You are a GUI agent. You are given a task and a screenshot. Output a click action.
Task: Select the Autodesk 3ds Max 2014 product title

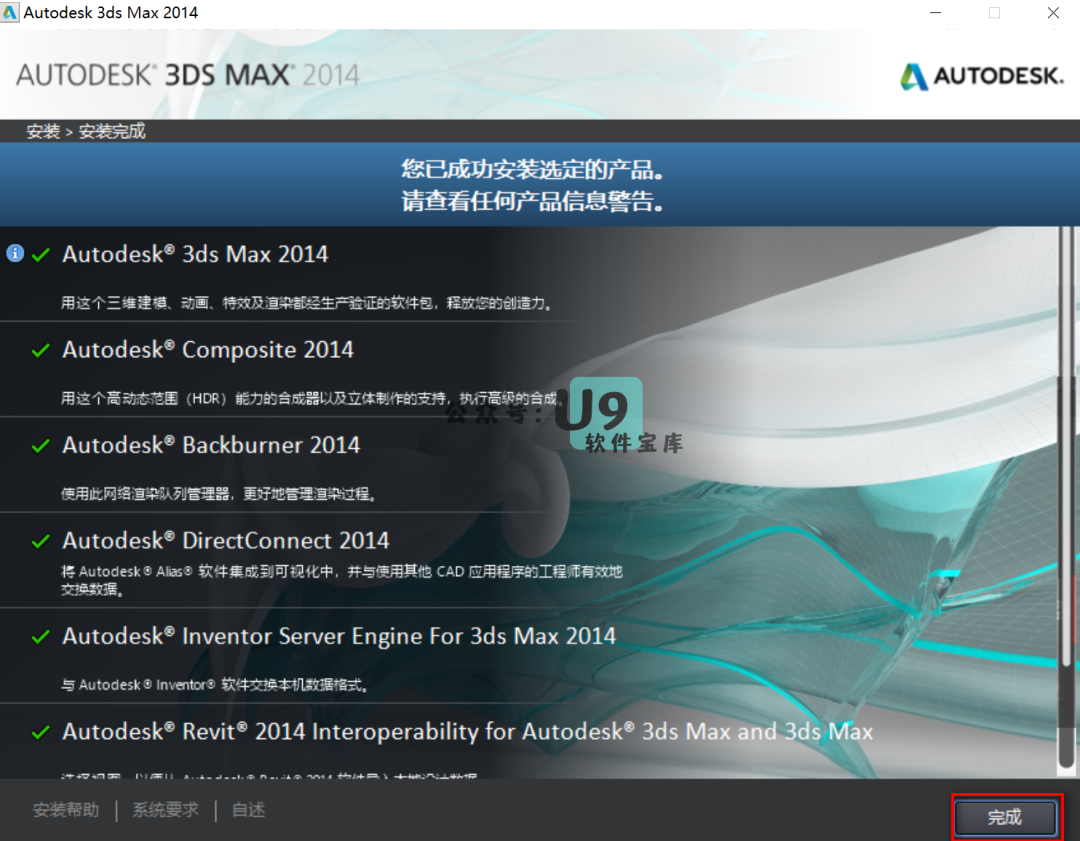195,254
